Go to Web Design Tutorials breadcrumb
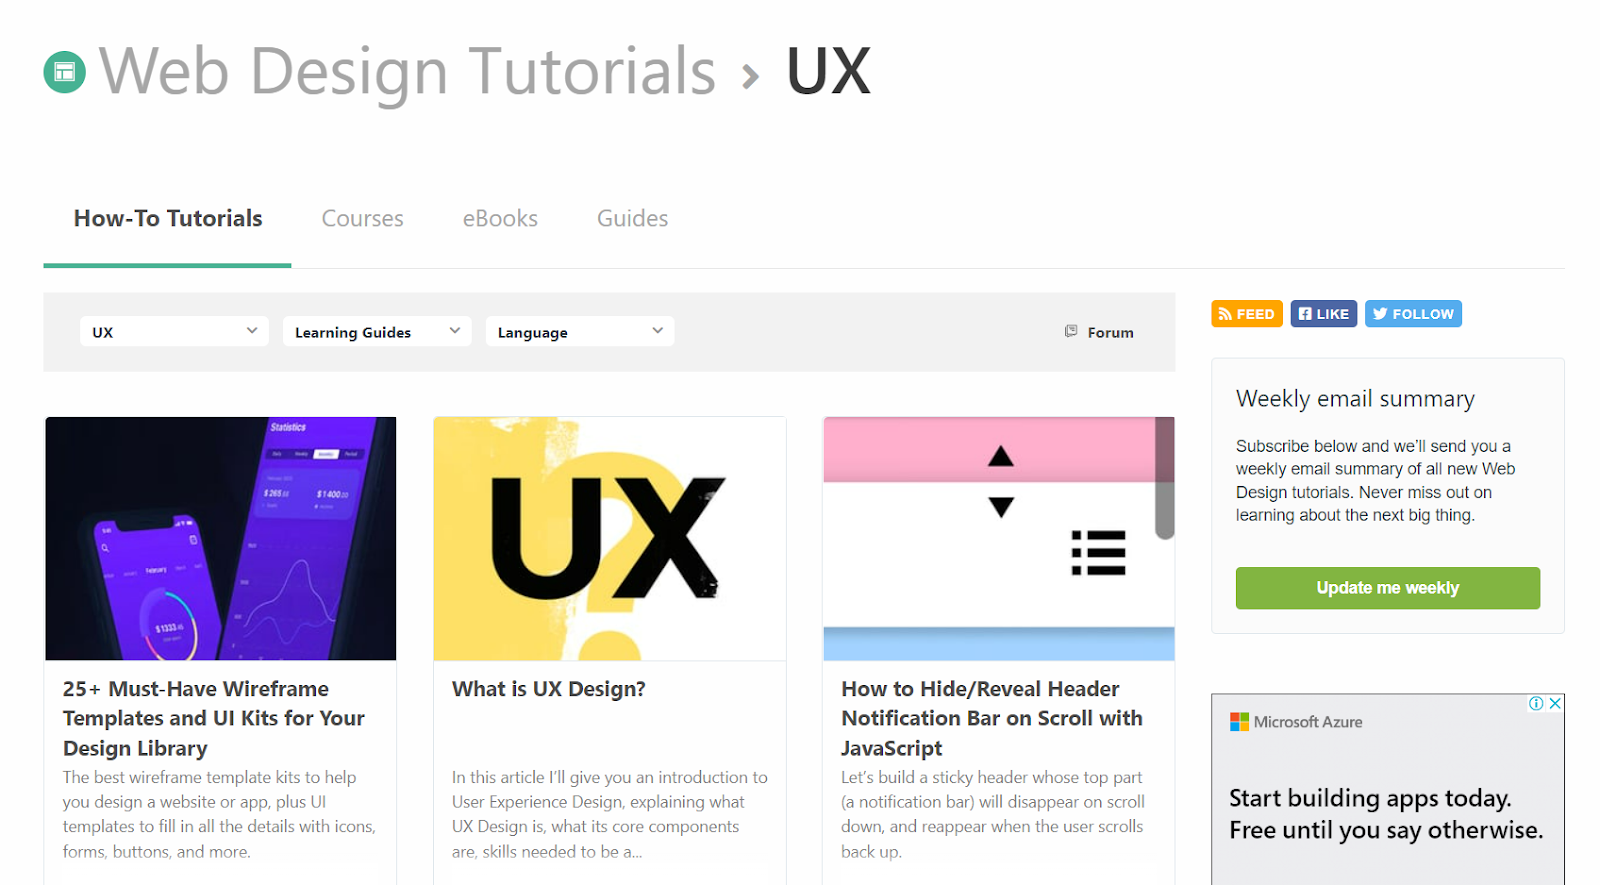The height and width of the screenshot is (885, 1600). click(x=407, y=72)
